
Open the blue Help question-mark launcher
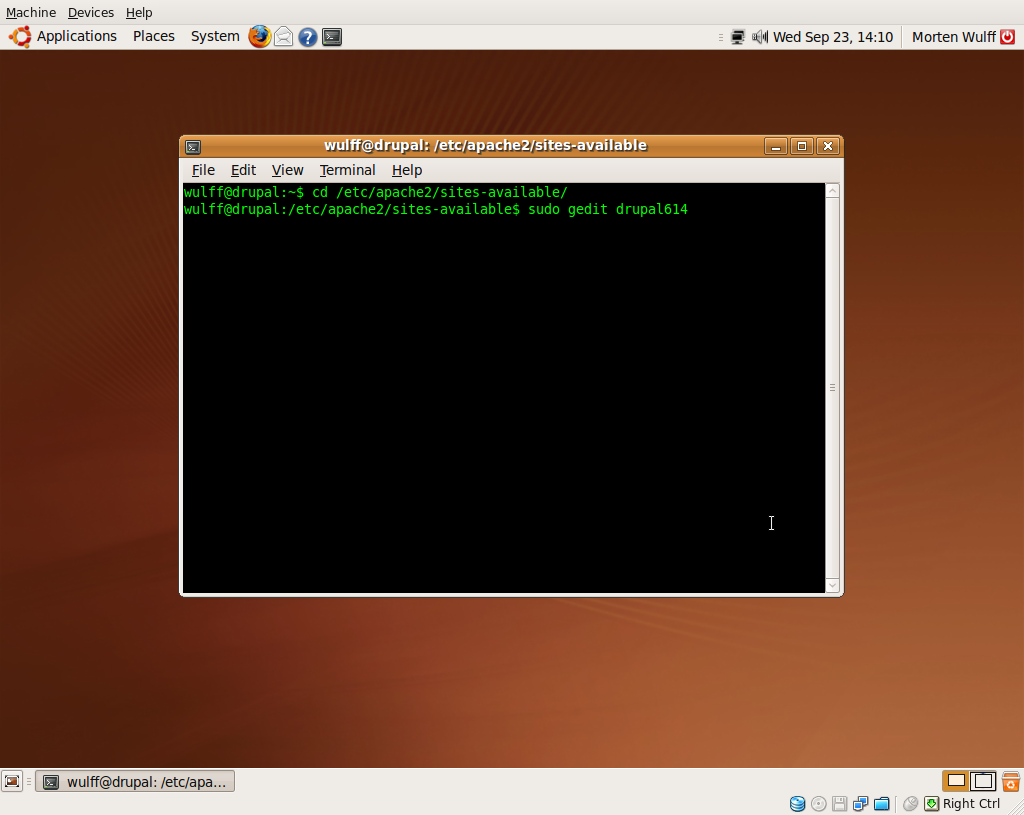point(308,37)
